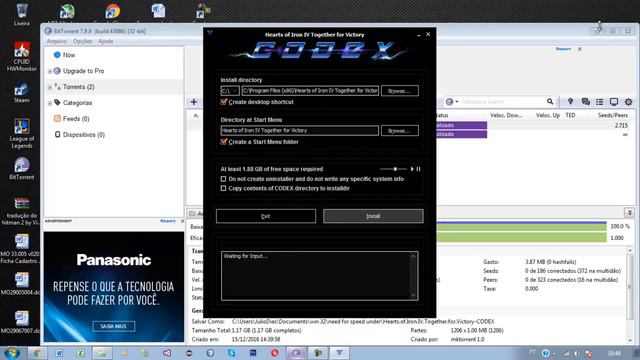Click the Skype taskbar icon

[x=231, y=353]
